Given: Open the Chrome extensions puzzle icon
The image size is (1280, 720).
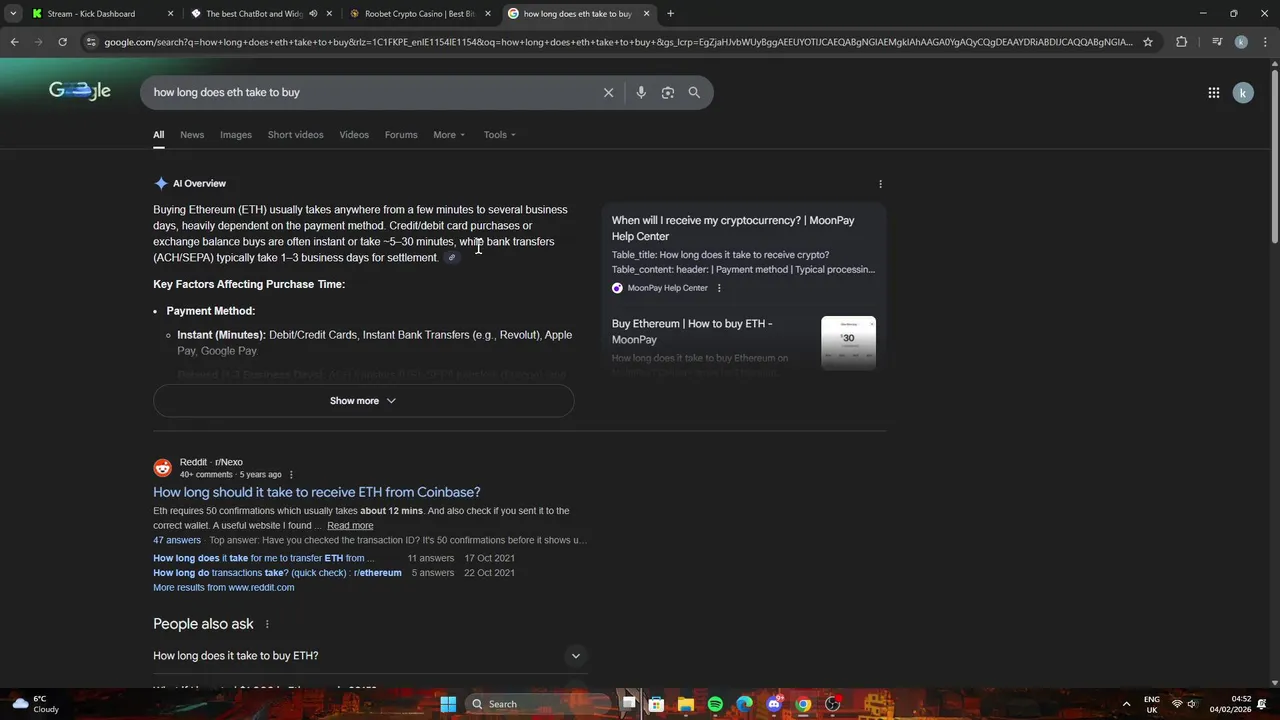Looking at the screenshot, I should [x=1181, y=42].
